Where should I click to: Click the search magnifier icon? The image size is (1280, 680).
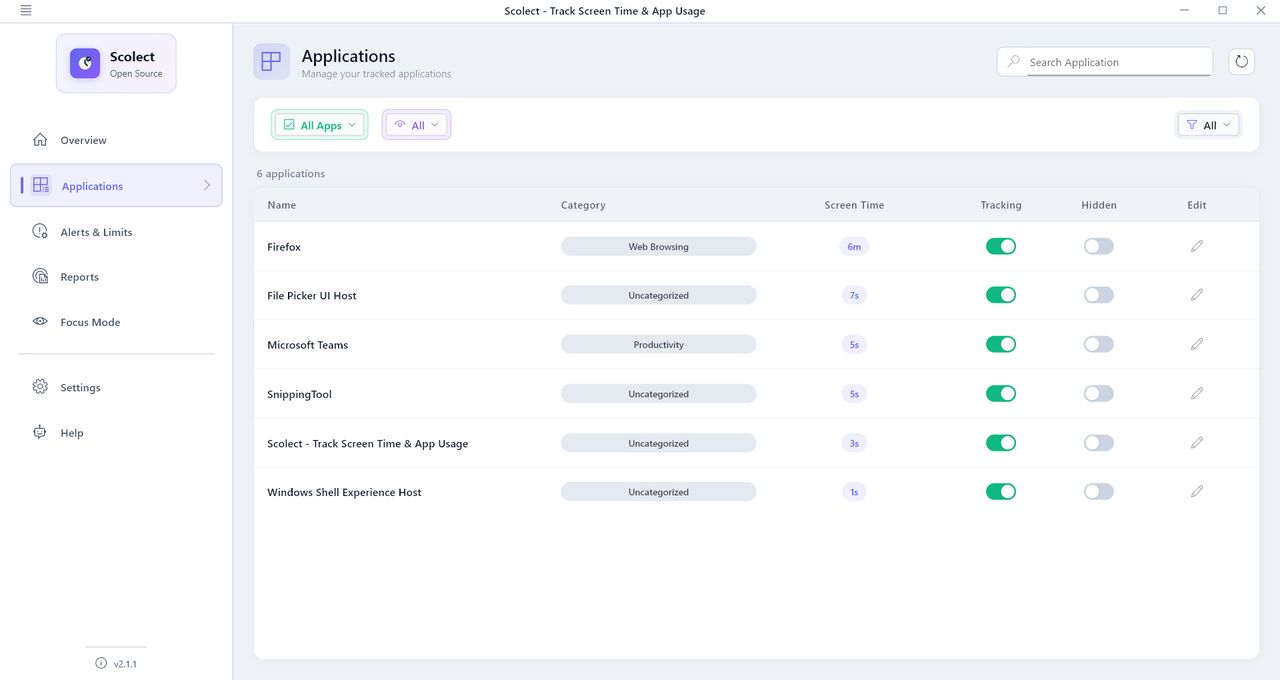tap(1014, 62)
